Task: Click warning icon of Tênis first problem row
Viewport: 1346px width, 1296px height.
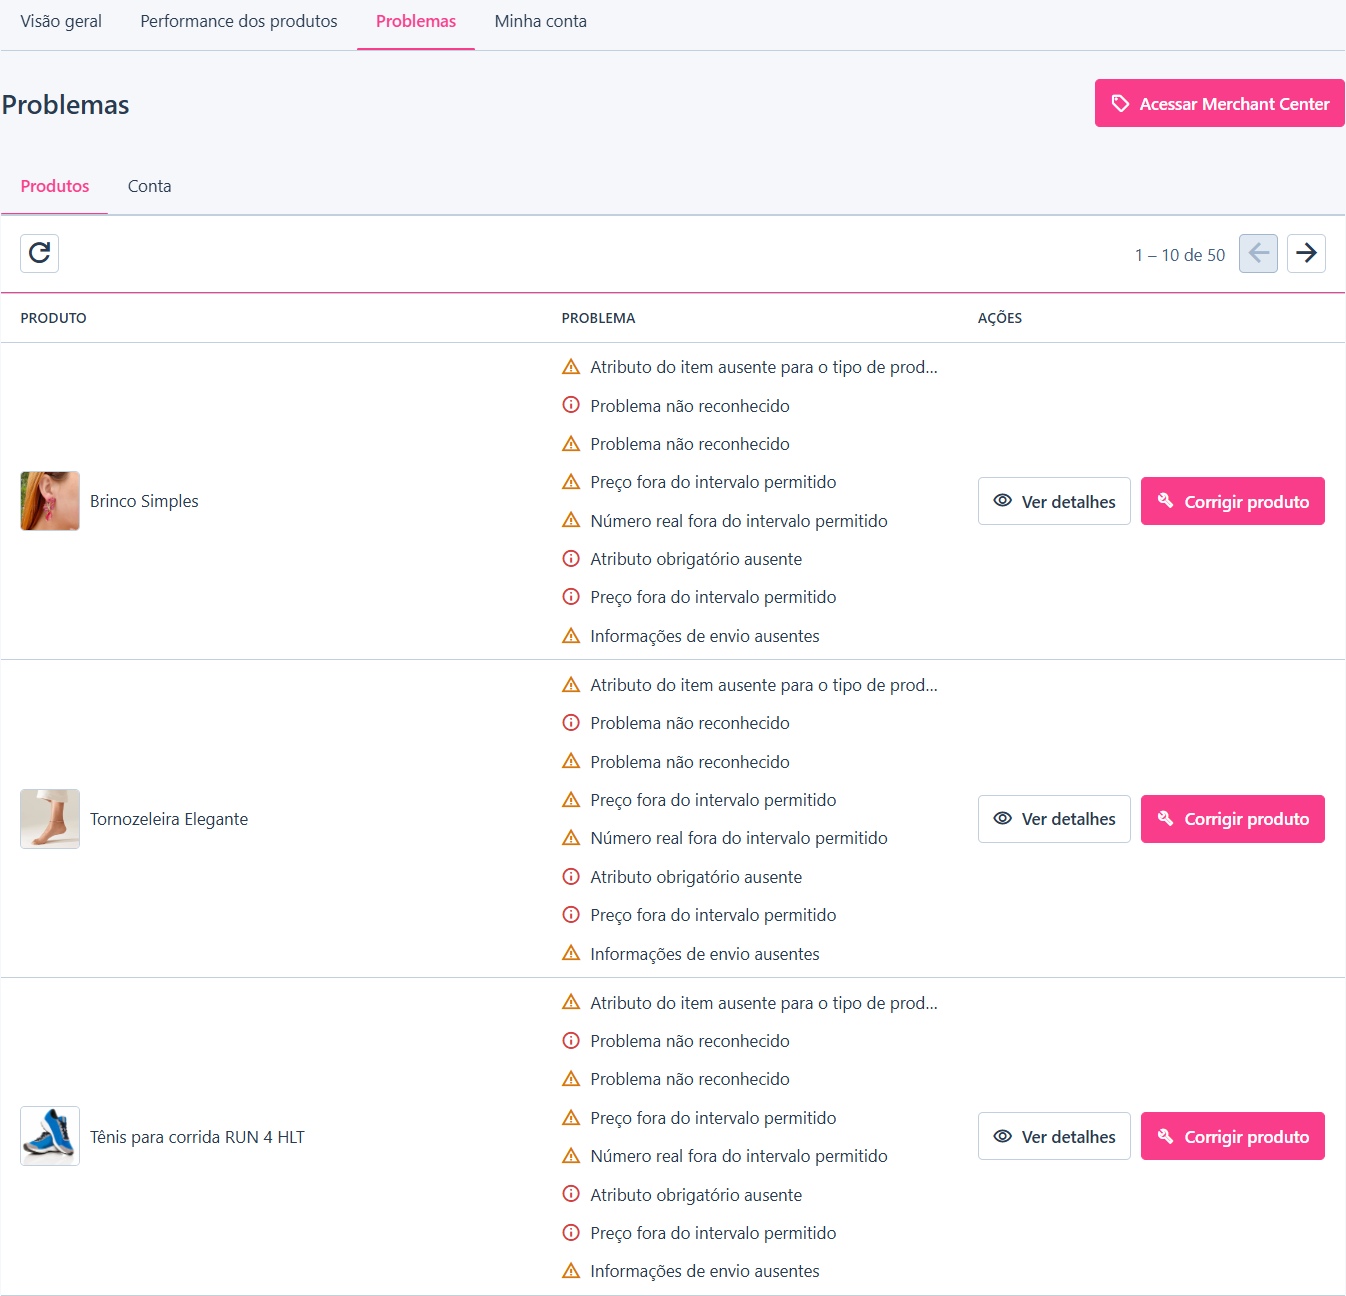Action: 571,1002
